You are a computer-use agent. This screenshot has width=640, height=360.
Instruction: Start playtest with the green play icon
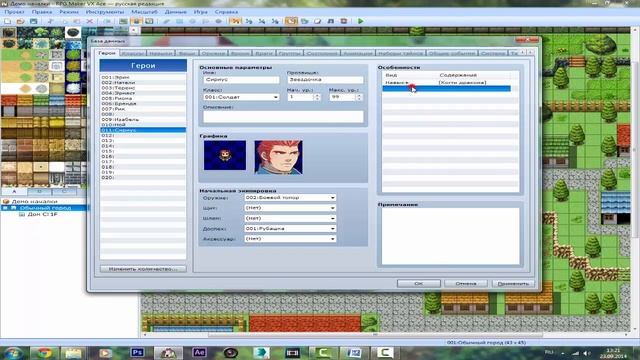tap(360, 21)
